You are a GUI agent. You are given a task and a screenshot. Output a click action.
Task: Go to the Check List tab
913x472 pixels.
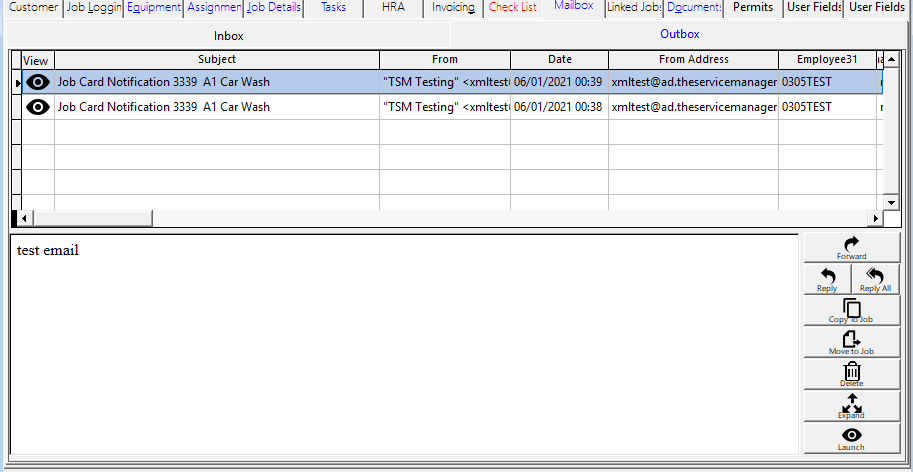pyautogui.click(x=513, y=8)
